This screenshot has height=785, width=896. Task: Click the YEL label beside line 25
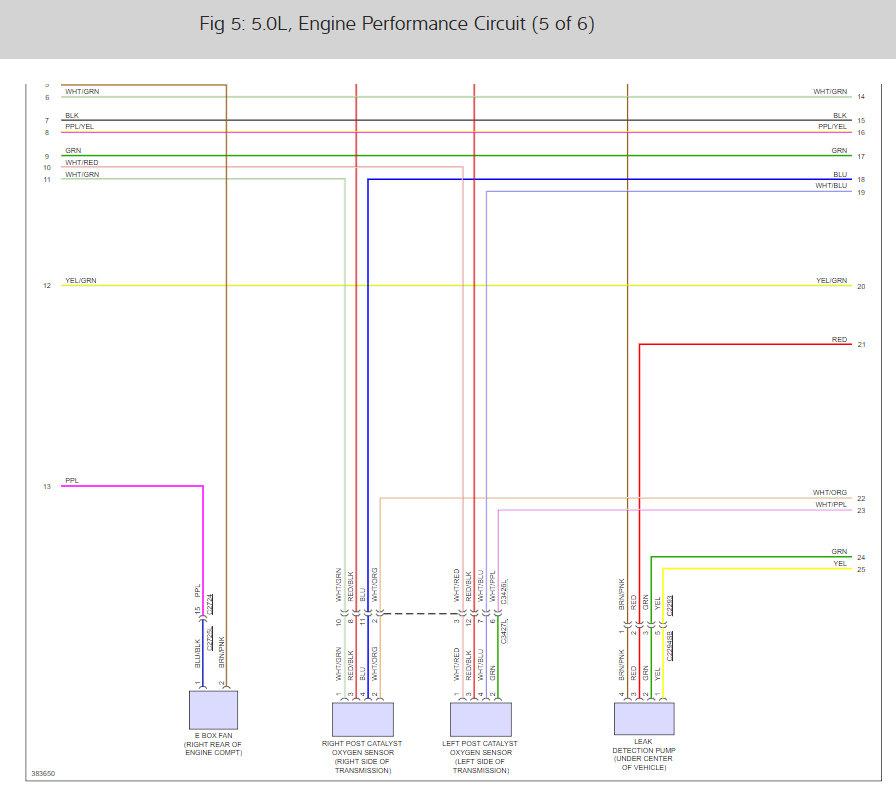[840, 563]
